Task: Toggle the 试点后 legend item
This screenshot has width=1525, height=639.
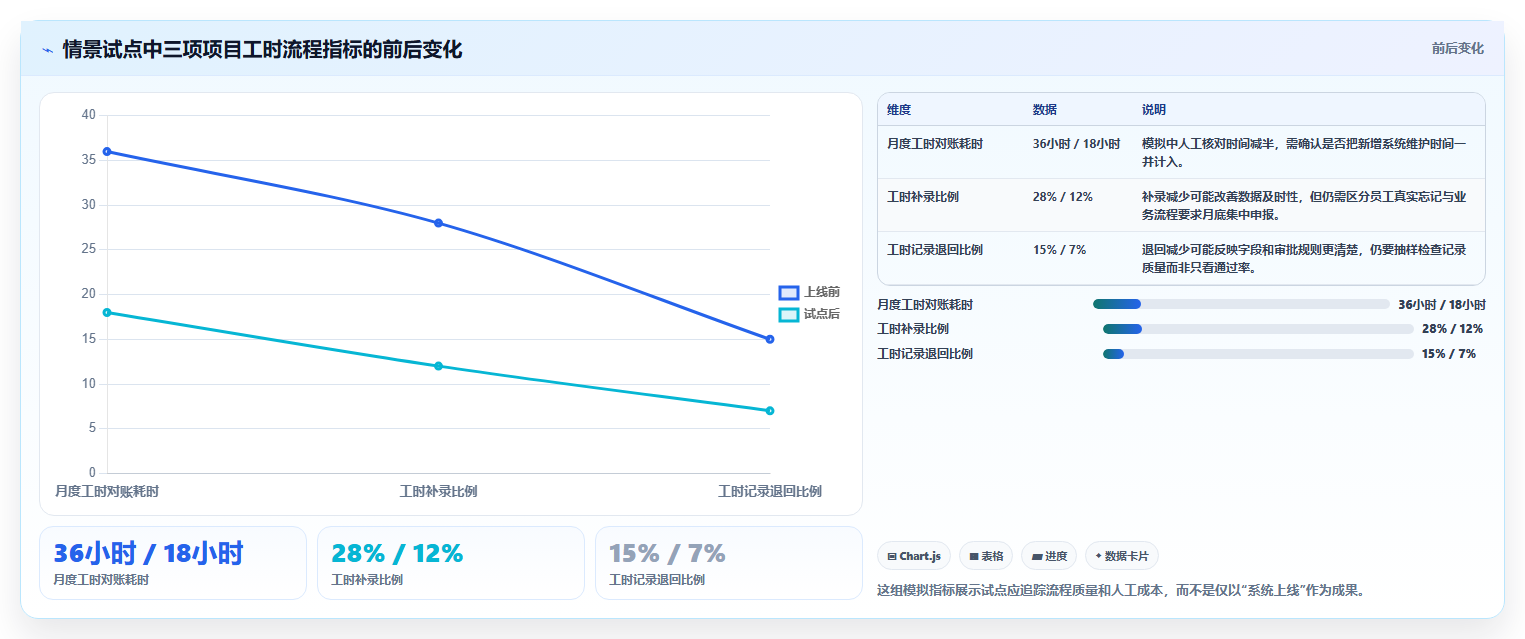Action: tap(809, 314)
